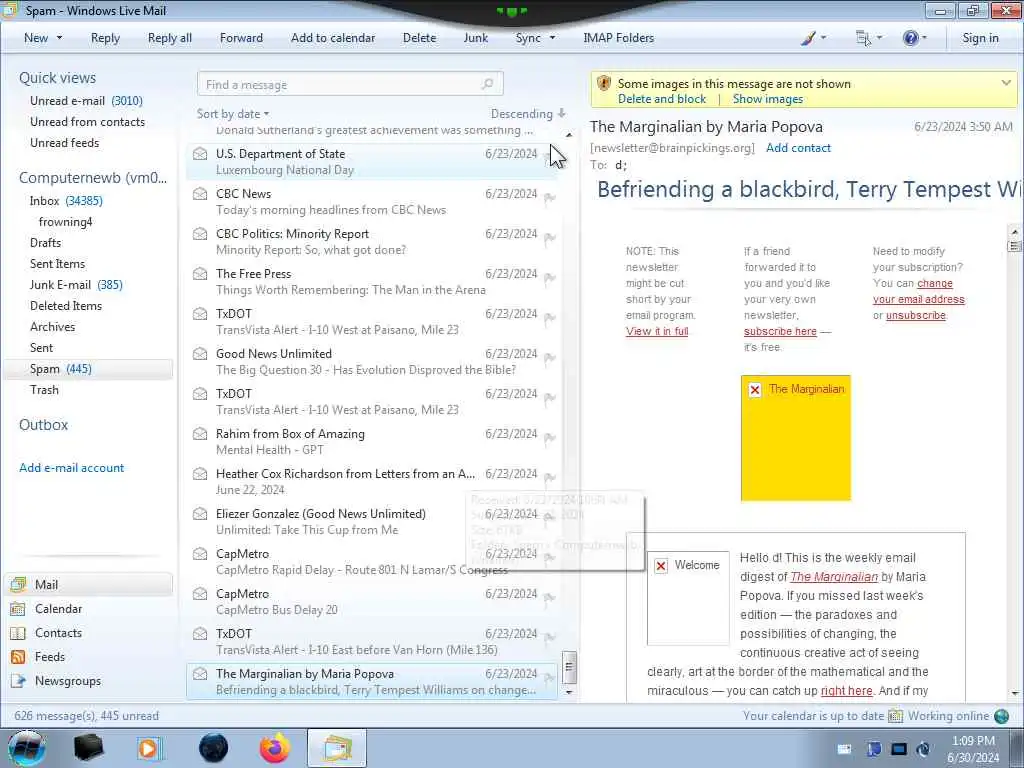The image size is (1024, 768).
Task: Toggle flag on Good News Unlimited message
Action: point(550,357)
